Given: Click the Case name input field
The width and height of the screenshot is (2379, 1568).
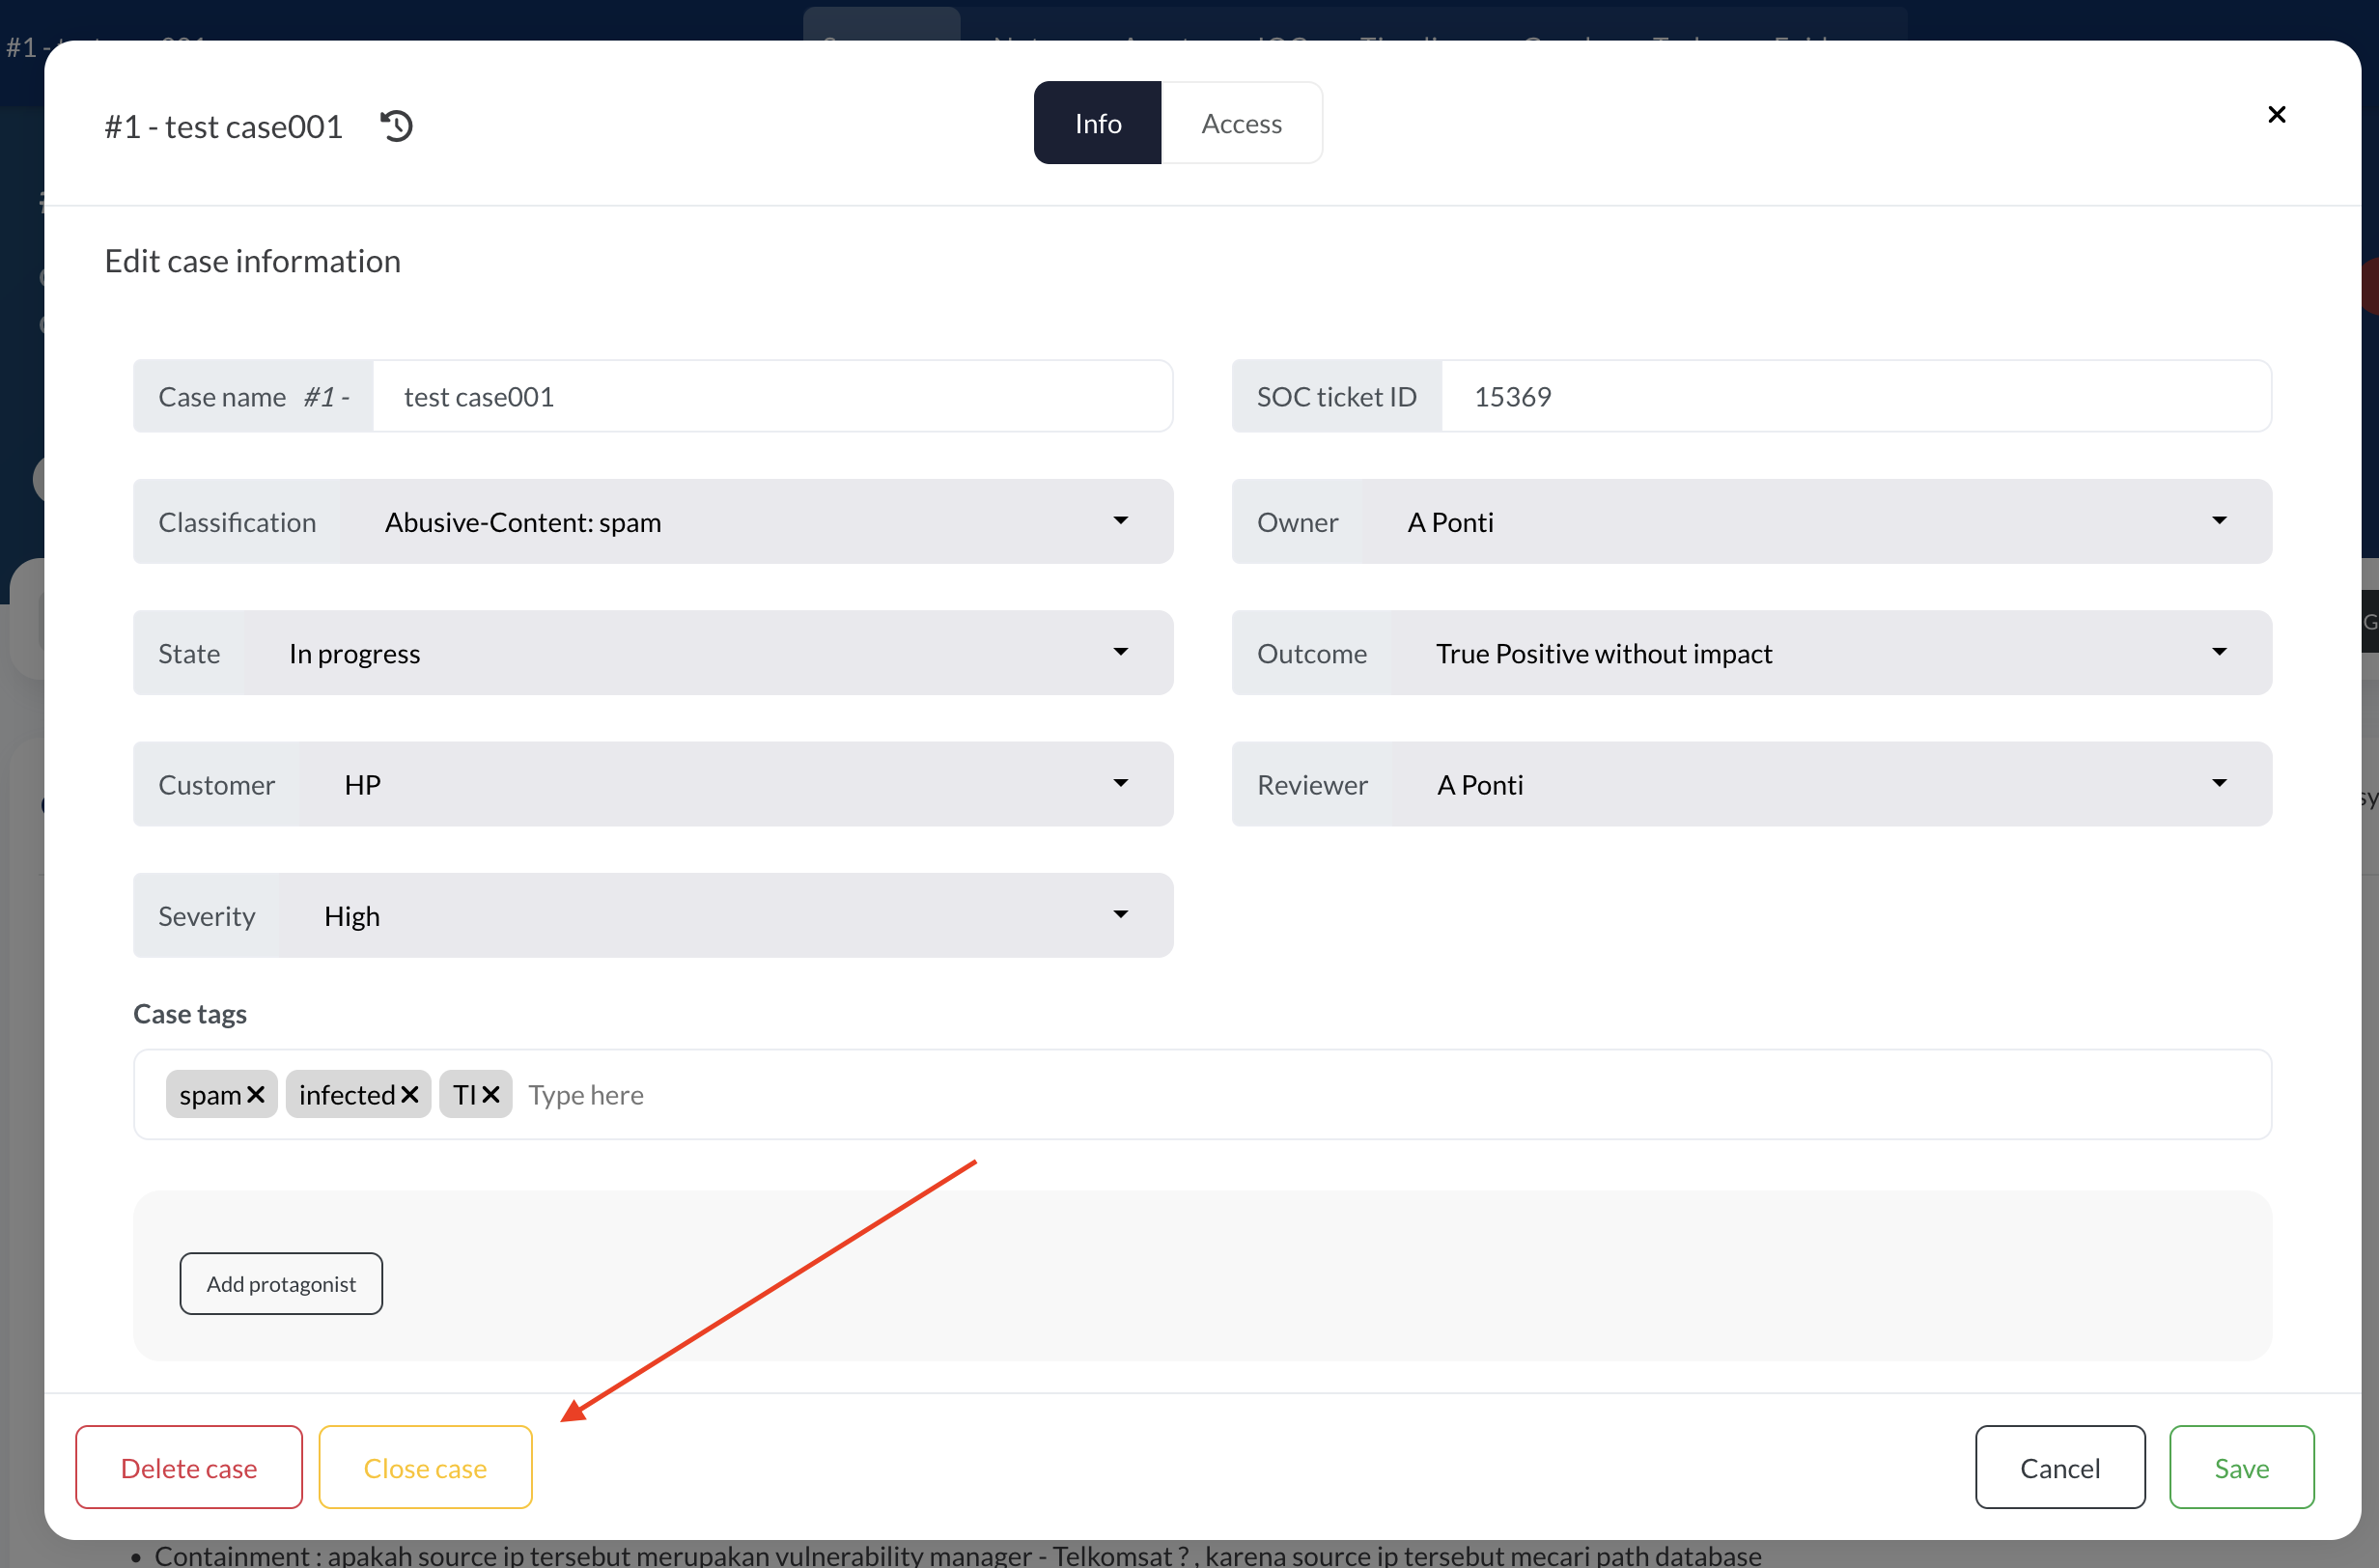Looking at the screenshot, I should [772, 396].
